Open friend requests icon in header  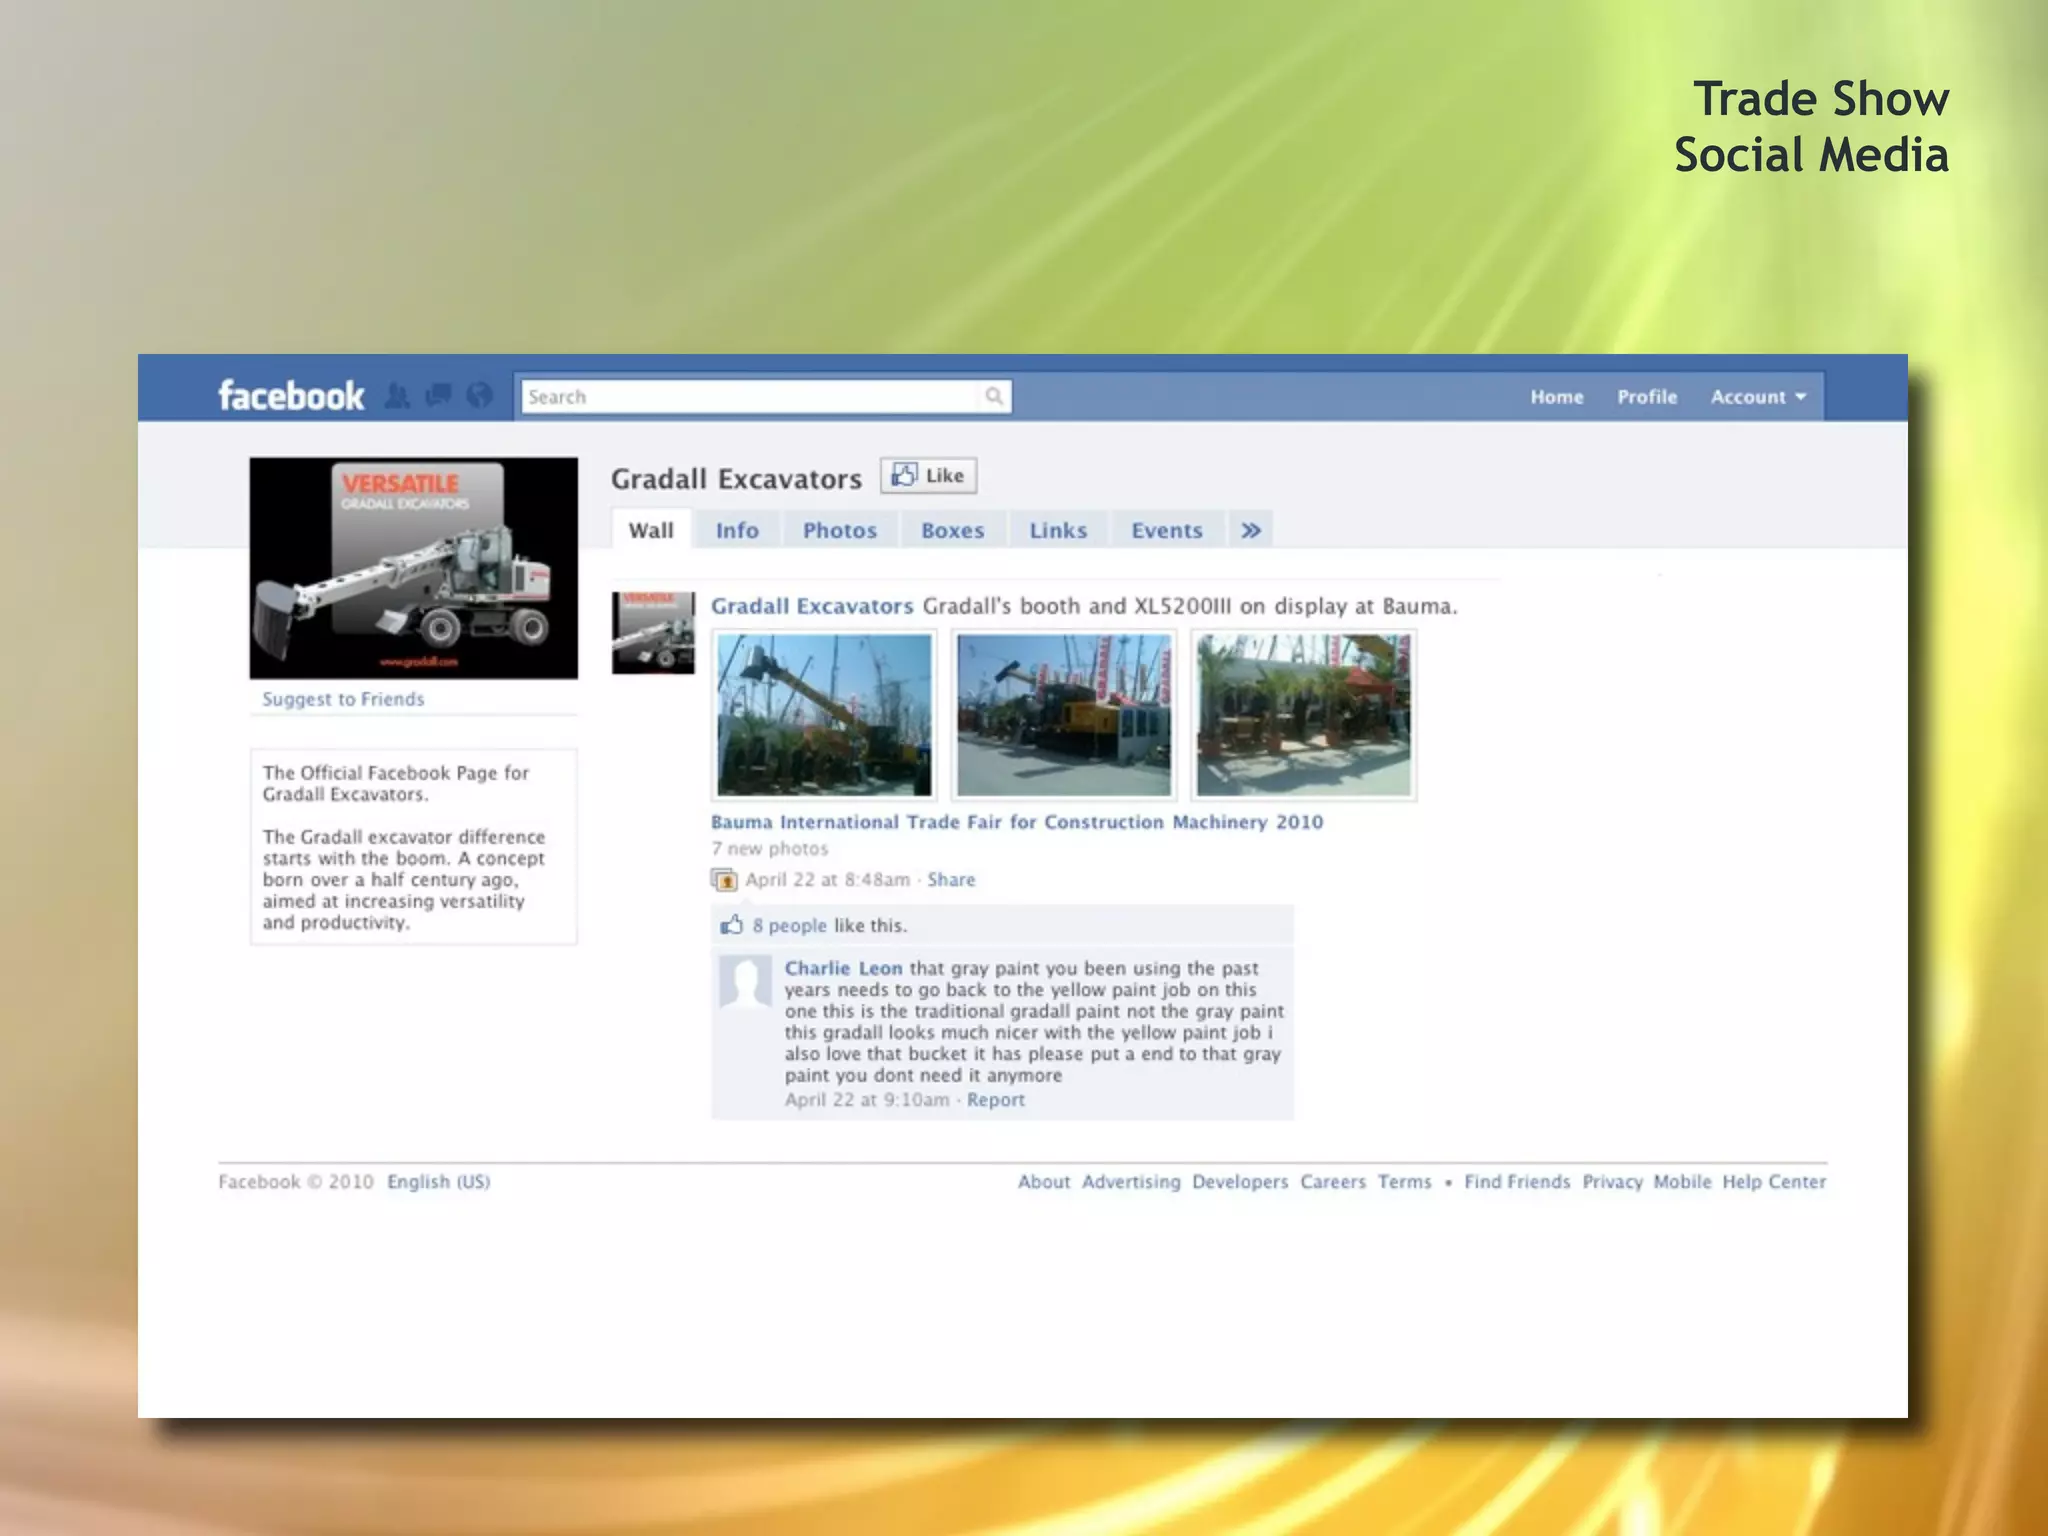tap(397, 396)
